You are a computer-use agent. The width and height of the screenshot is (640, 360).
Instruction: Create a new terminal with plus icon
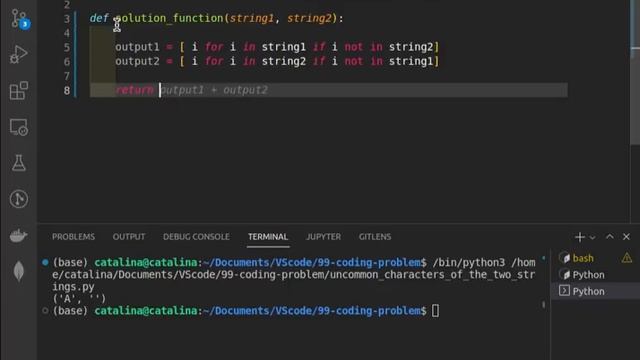(x=580, y=237)
